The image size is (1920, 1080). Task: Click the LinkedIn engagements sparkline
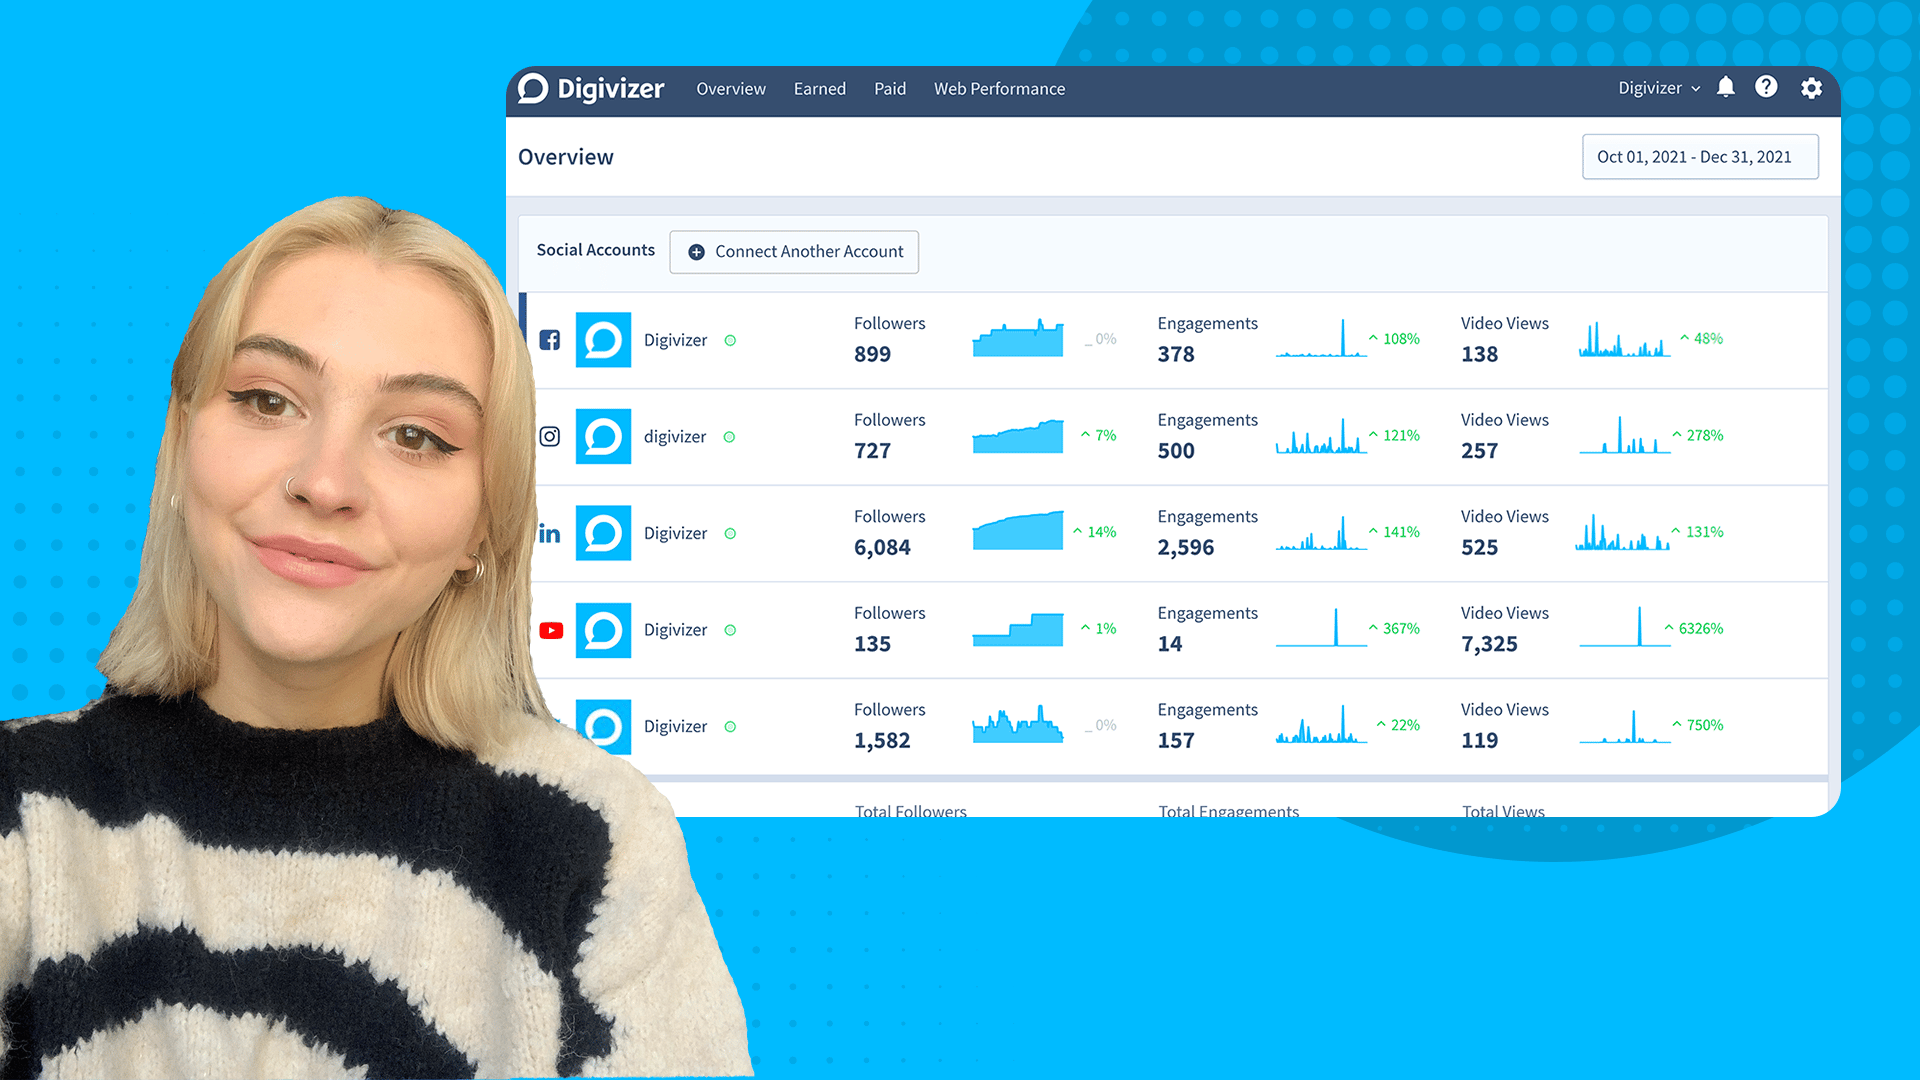[x=1321, y=531]
